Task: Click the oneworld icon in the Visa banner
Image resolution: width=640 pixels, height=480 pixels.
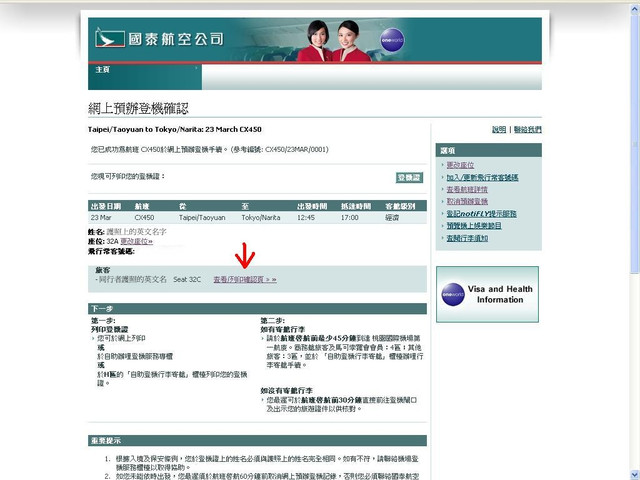Action: click(x=453, y=294)
